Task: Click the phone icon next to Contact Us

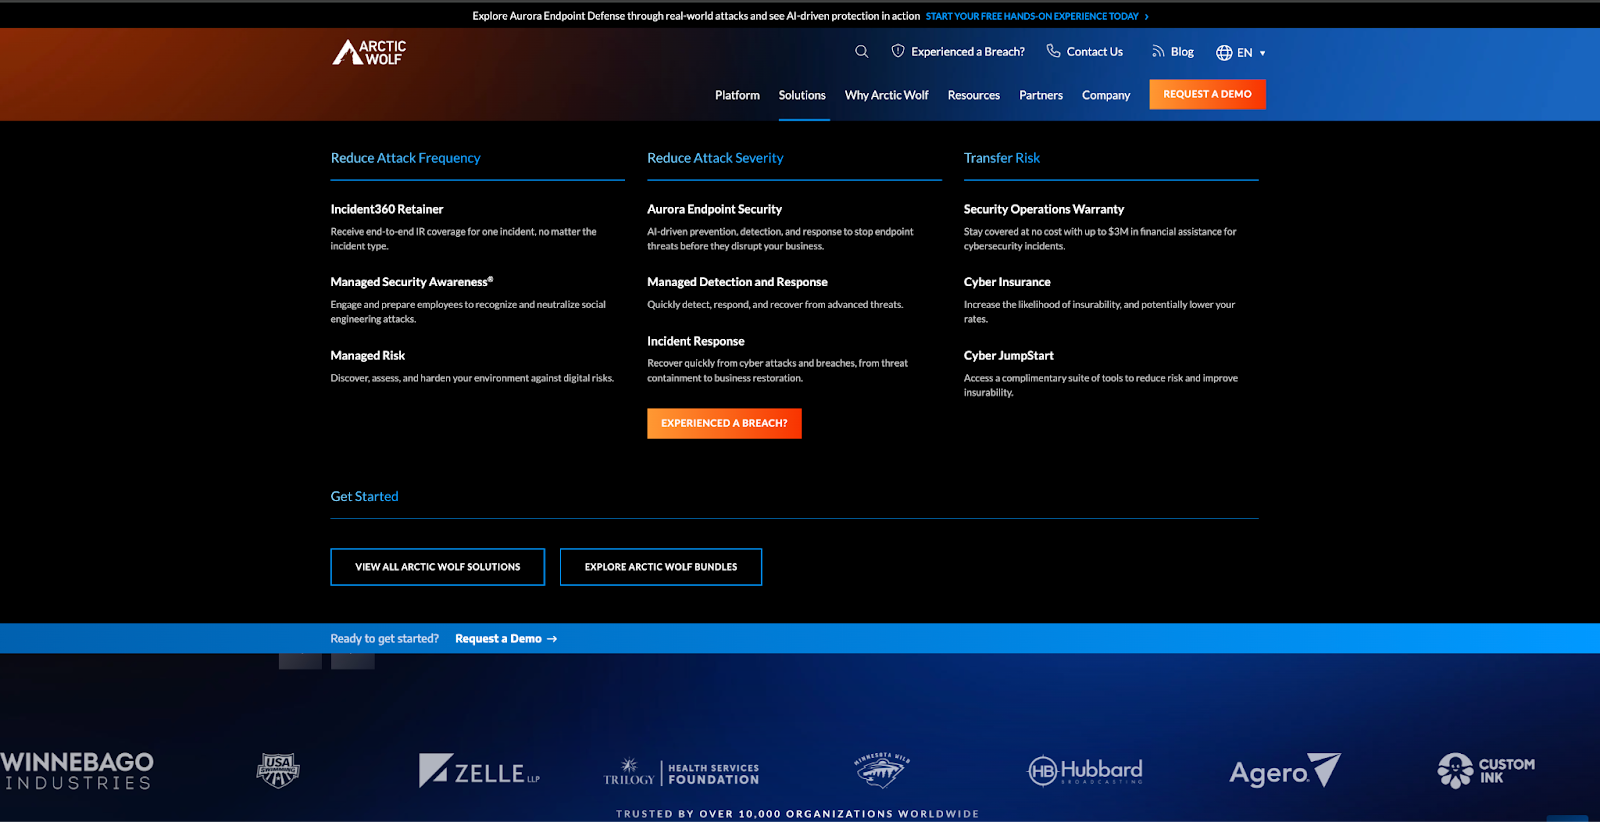Action: click(1053, 51)
